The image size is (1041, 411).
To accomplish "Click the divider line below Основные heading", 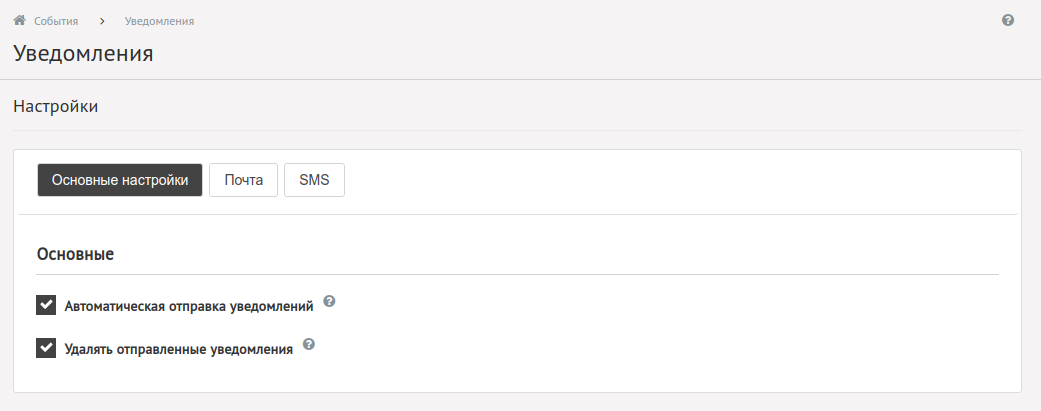I will point(517,274).
